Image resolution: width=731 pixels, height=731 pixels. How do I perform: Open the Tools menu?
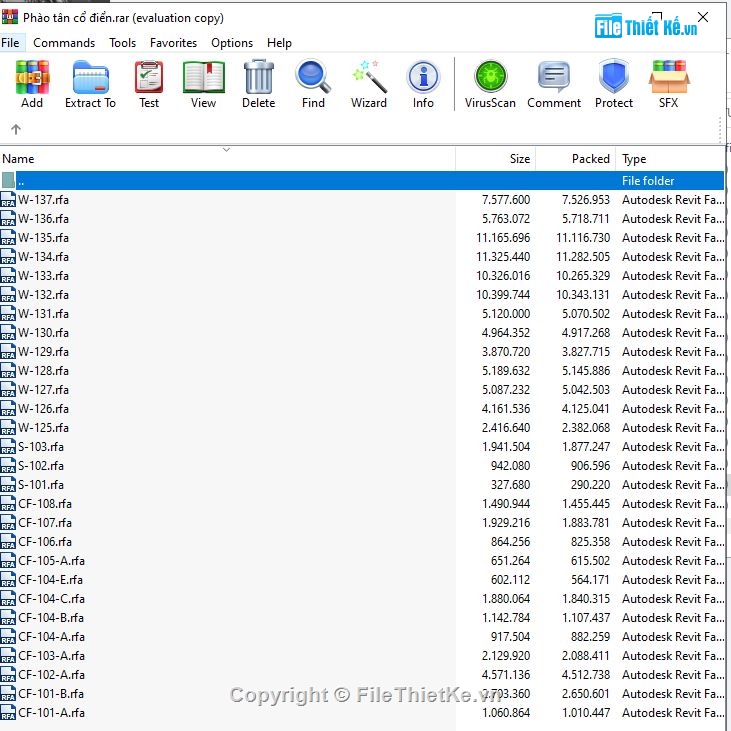[122, 43]
